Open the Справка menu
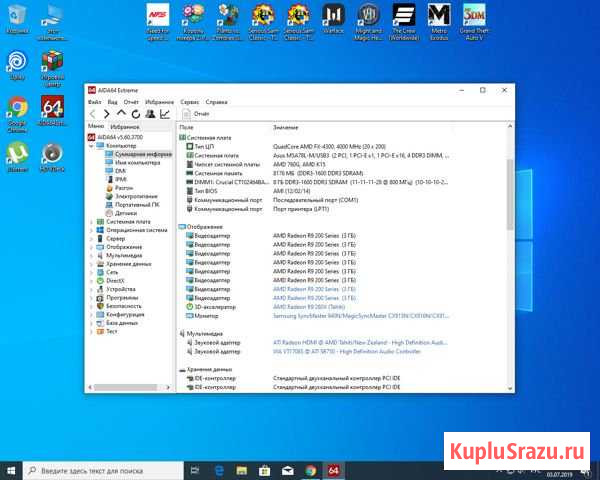 click(217, 102)
